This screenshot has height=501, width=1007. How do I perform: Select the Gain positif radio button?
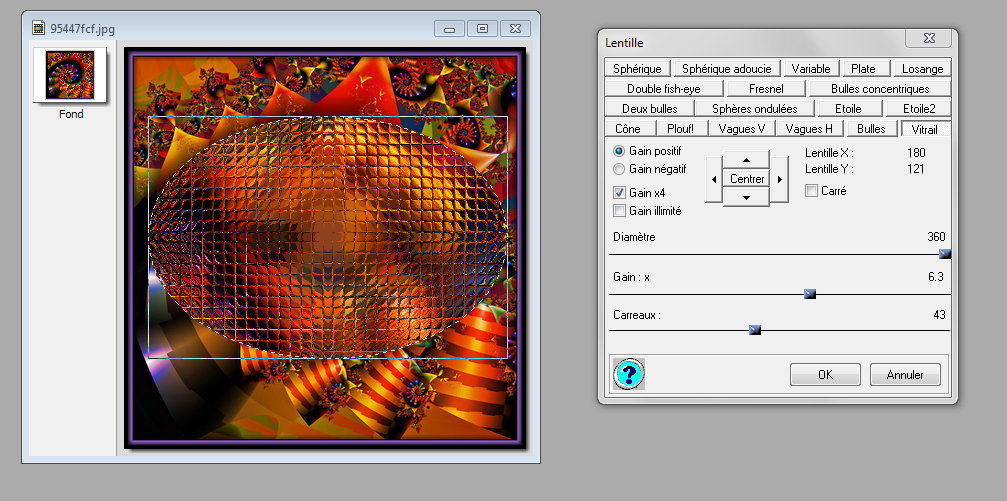(x=619, y=150)
